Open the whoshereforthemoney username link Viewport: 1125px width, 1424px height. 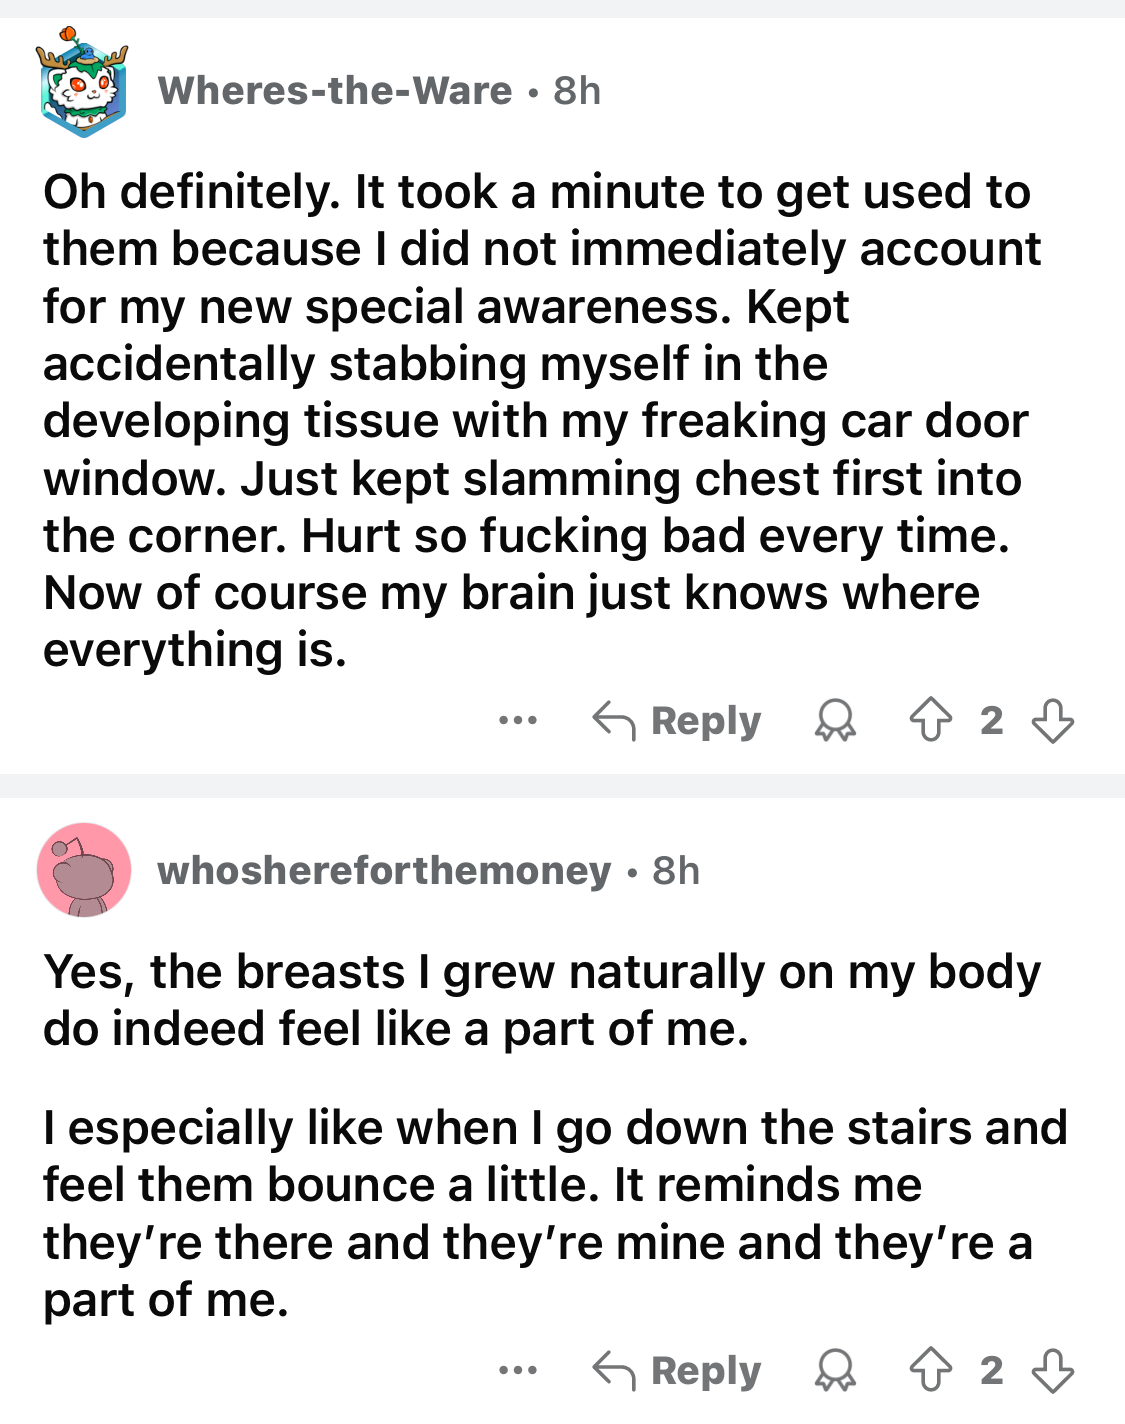point(384,871)
